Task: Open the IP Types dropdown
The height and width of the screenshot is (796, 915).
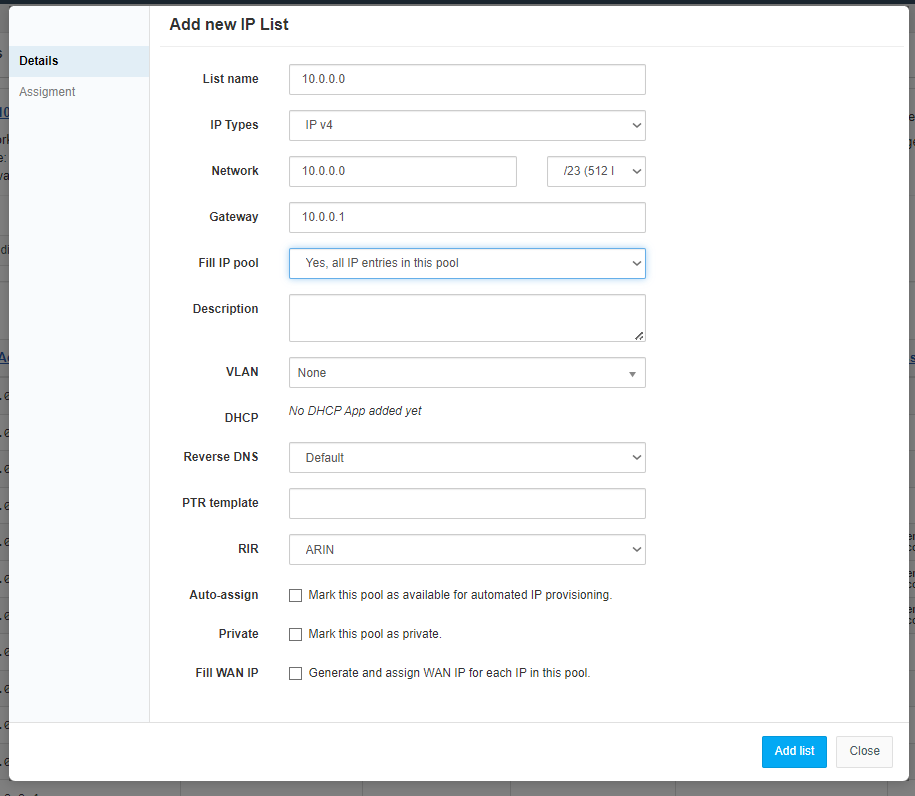Action: [x=466, y=125]
